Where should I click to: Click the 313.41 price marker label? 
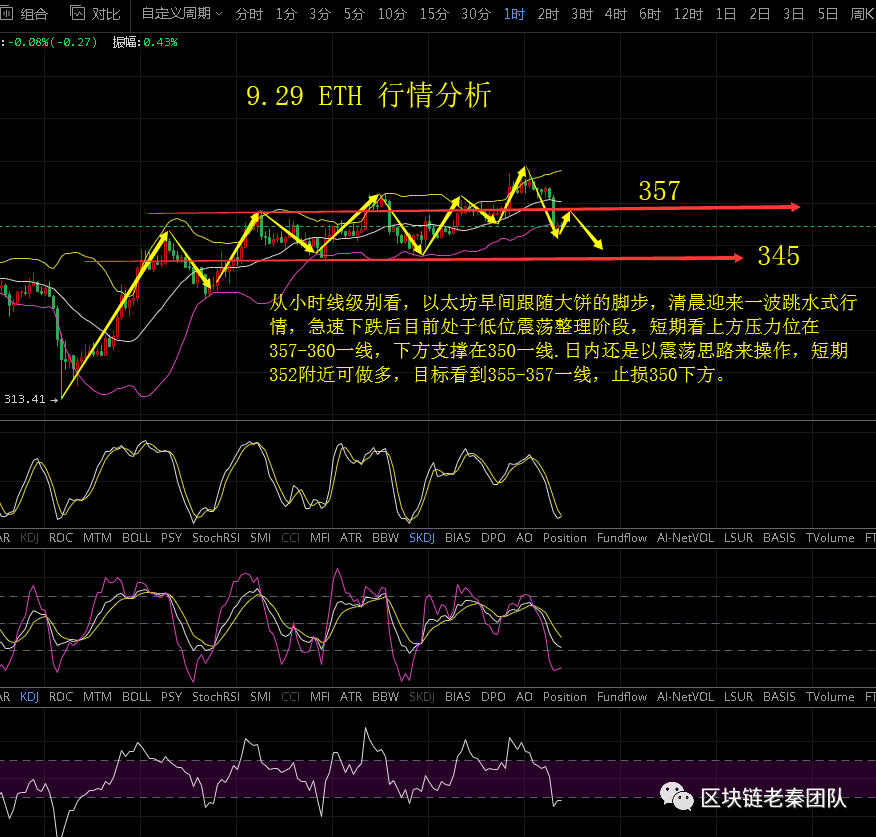[27, 398]
